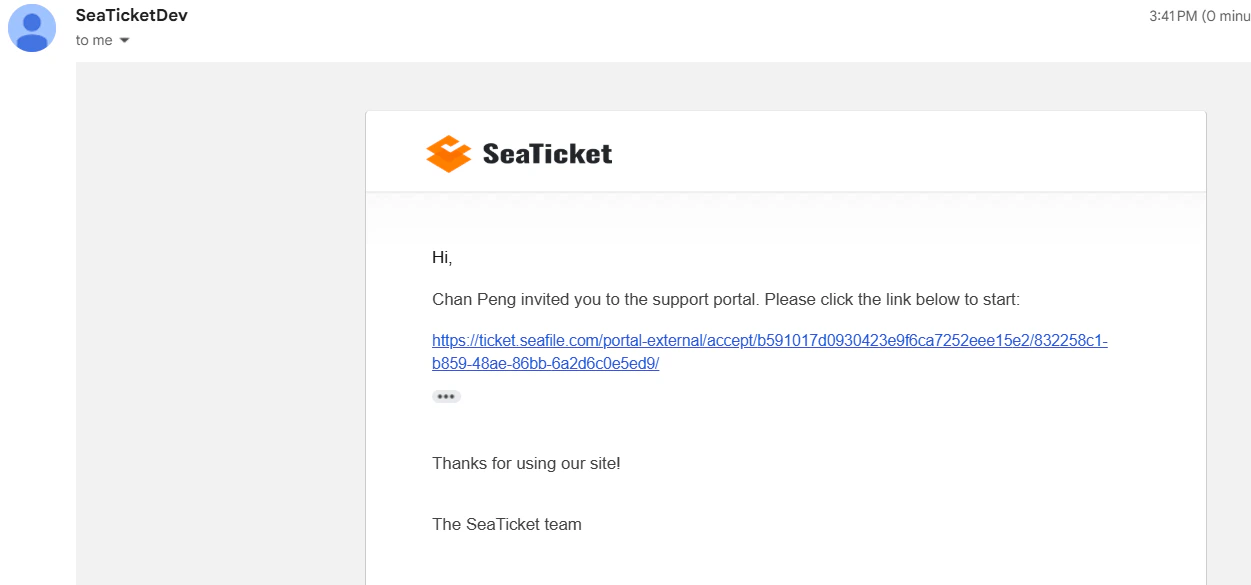Open the ticket.seafile.com invitation link

point(769,341)
